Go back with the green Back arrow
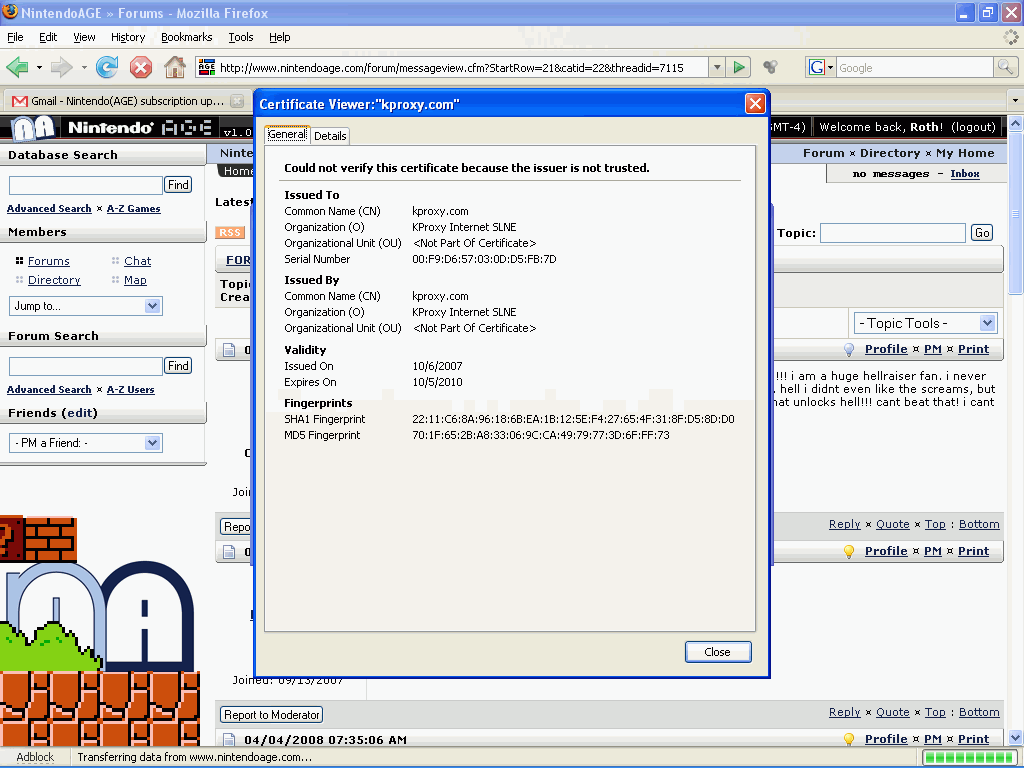Viewport: 1024px width, 768px height. click(x=17, y=67)
